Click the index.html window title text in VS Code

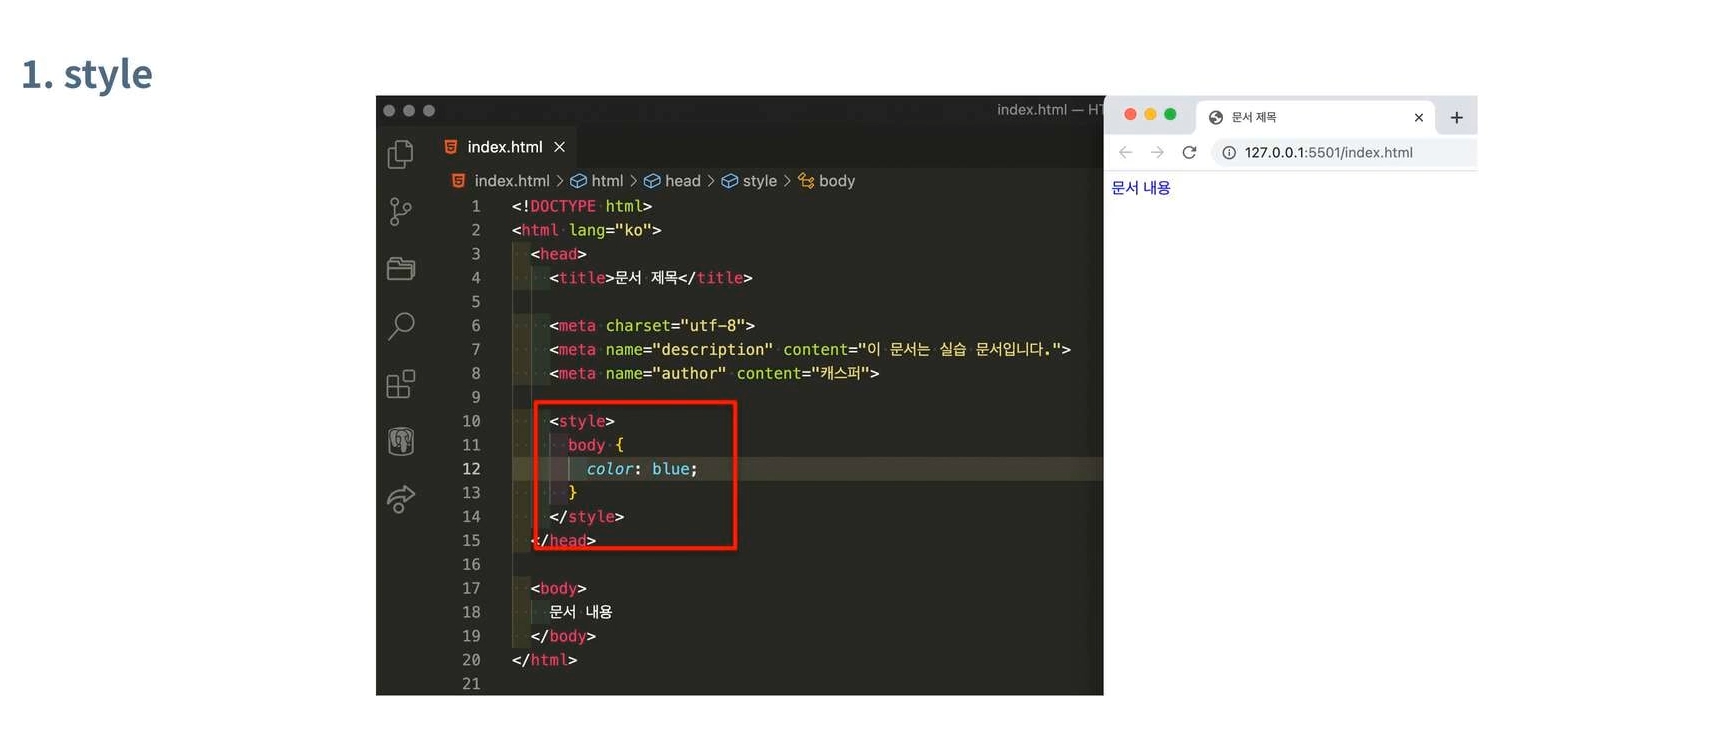(x=1049, y=110)
